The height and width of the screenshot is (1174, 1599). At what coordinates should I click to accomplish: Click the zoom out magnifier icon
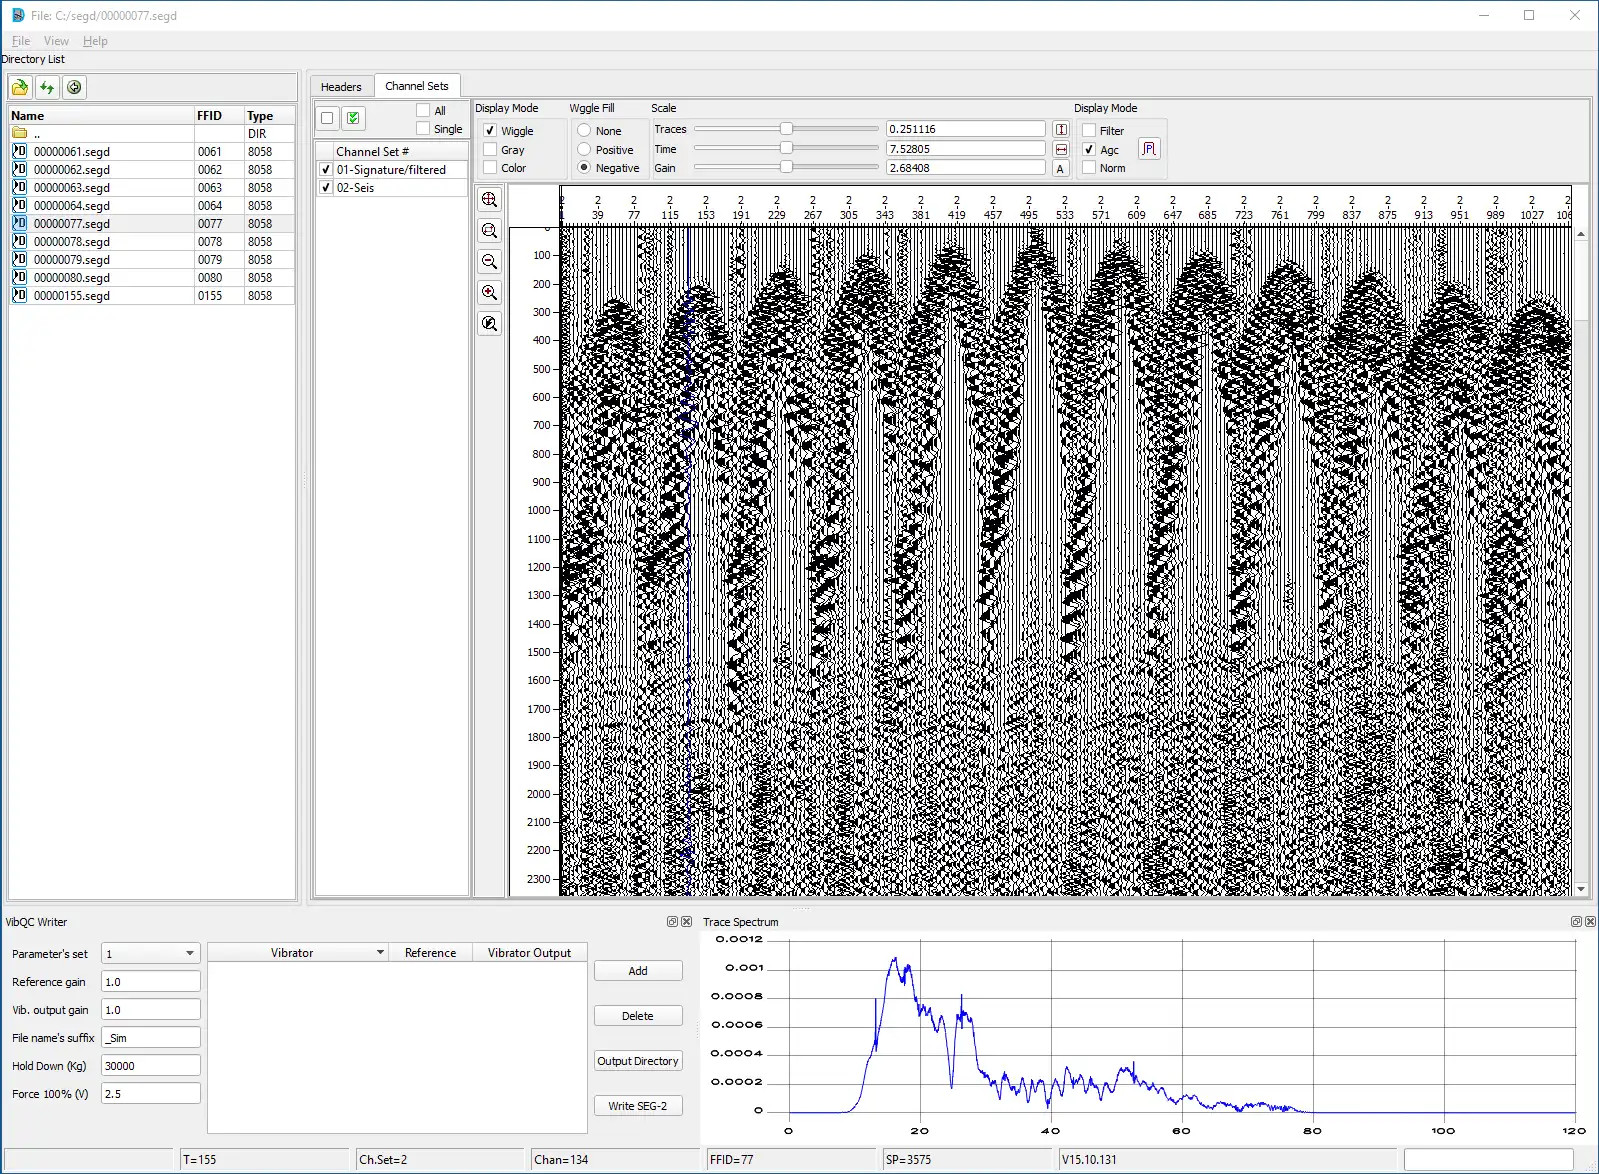489,262
